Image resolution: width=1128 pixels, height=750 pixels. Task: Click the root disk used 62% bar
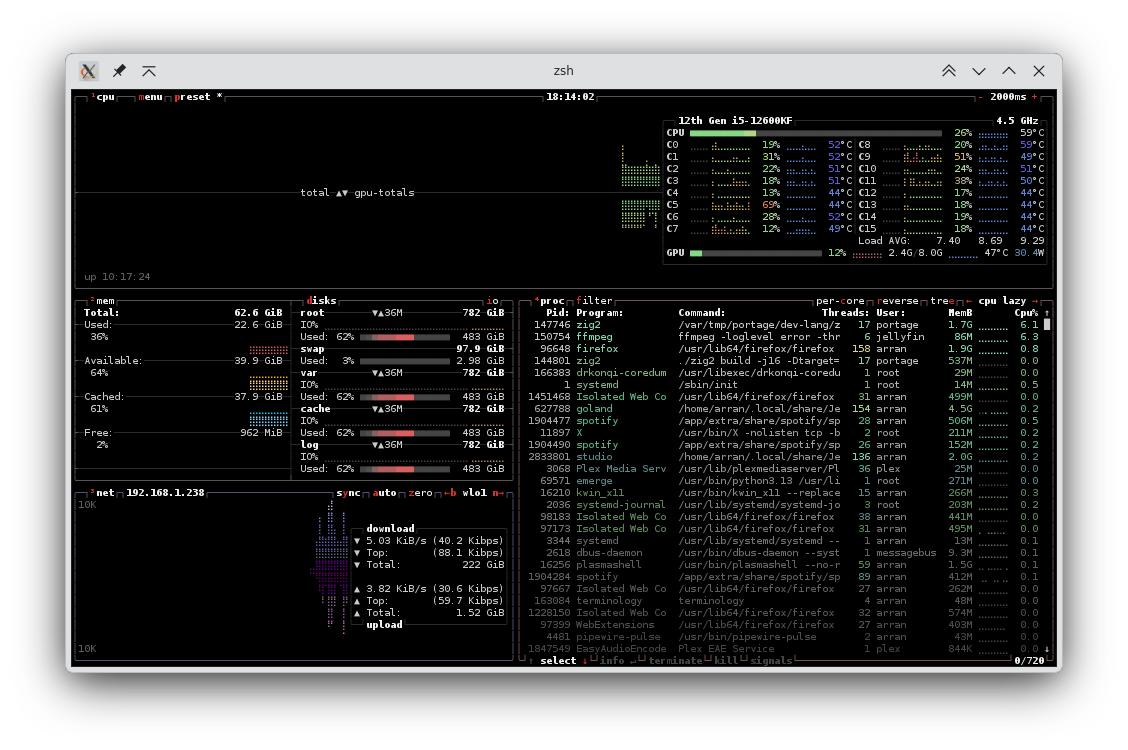404,337
